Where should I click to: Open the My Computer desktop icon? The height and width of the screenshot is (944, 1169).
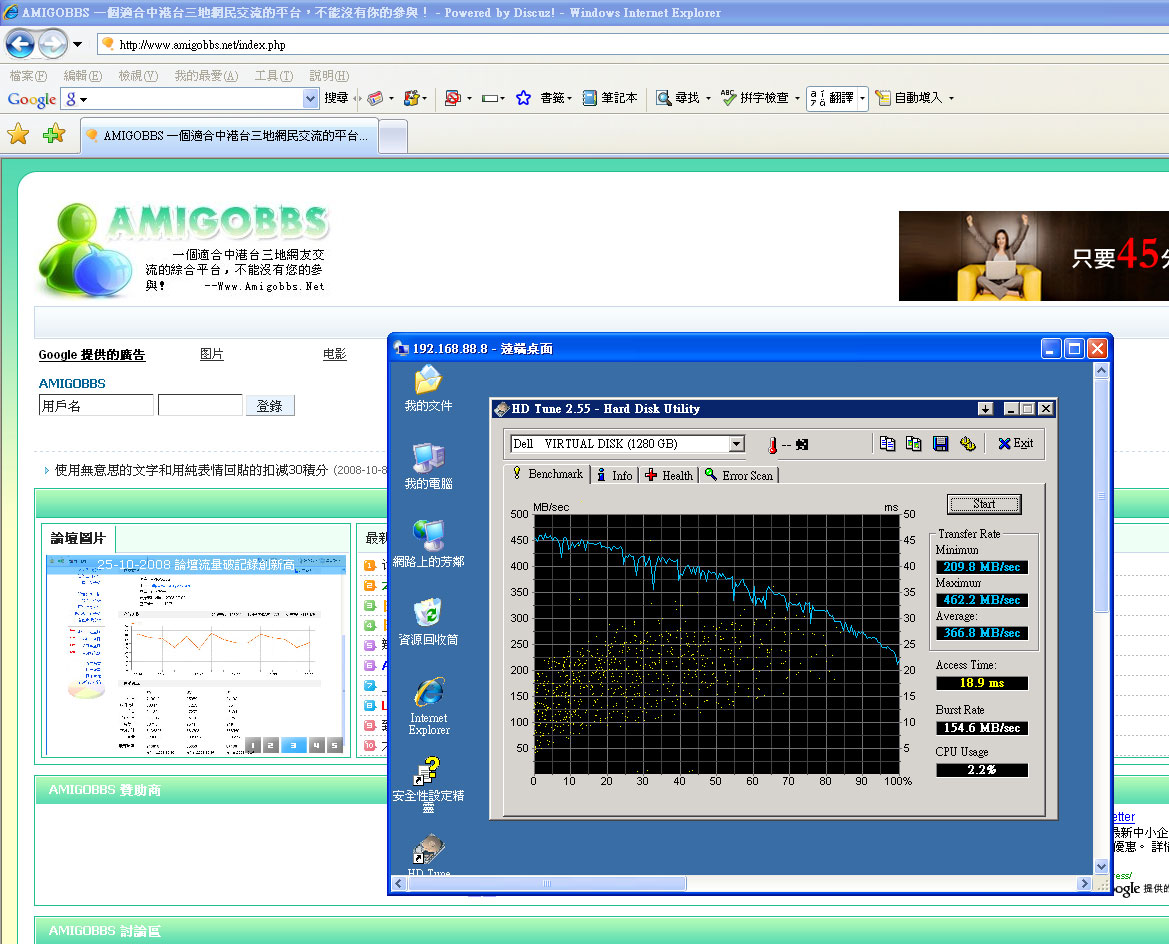428,465
